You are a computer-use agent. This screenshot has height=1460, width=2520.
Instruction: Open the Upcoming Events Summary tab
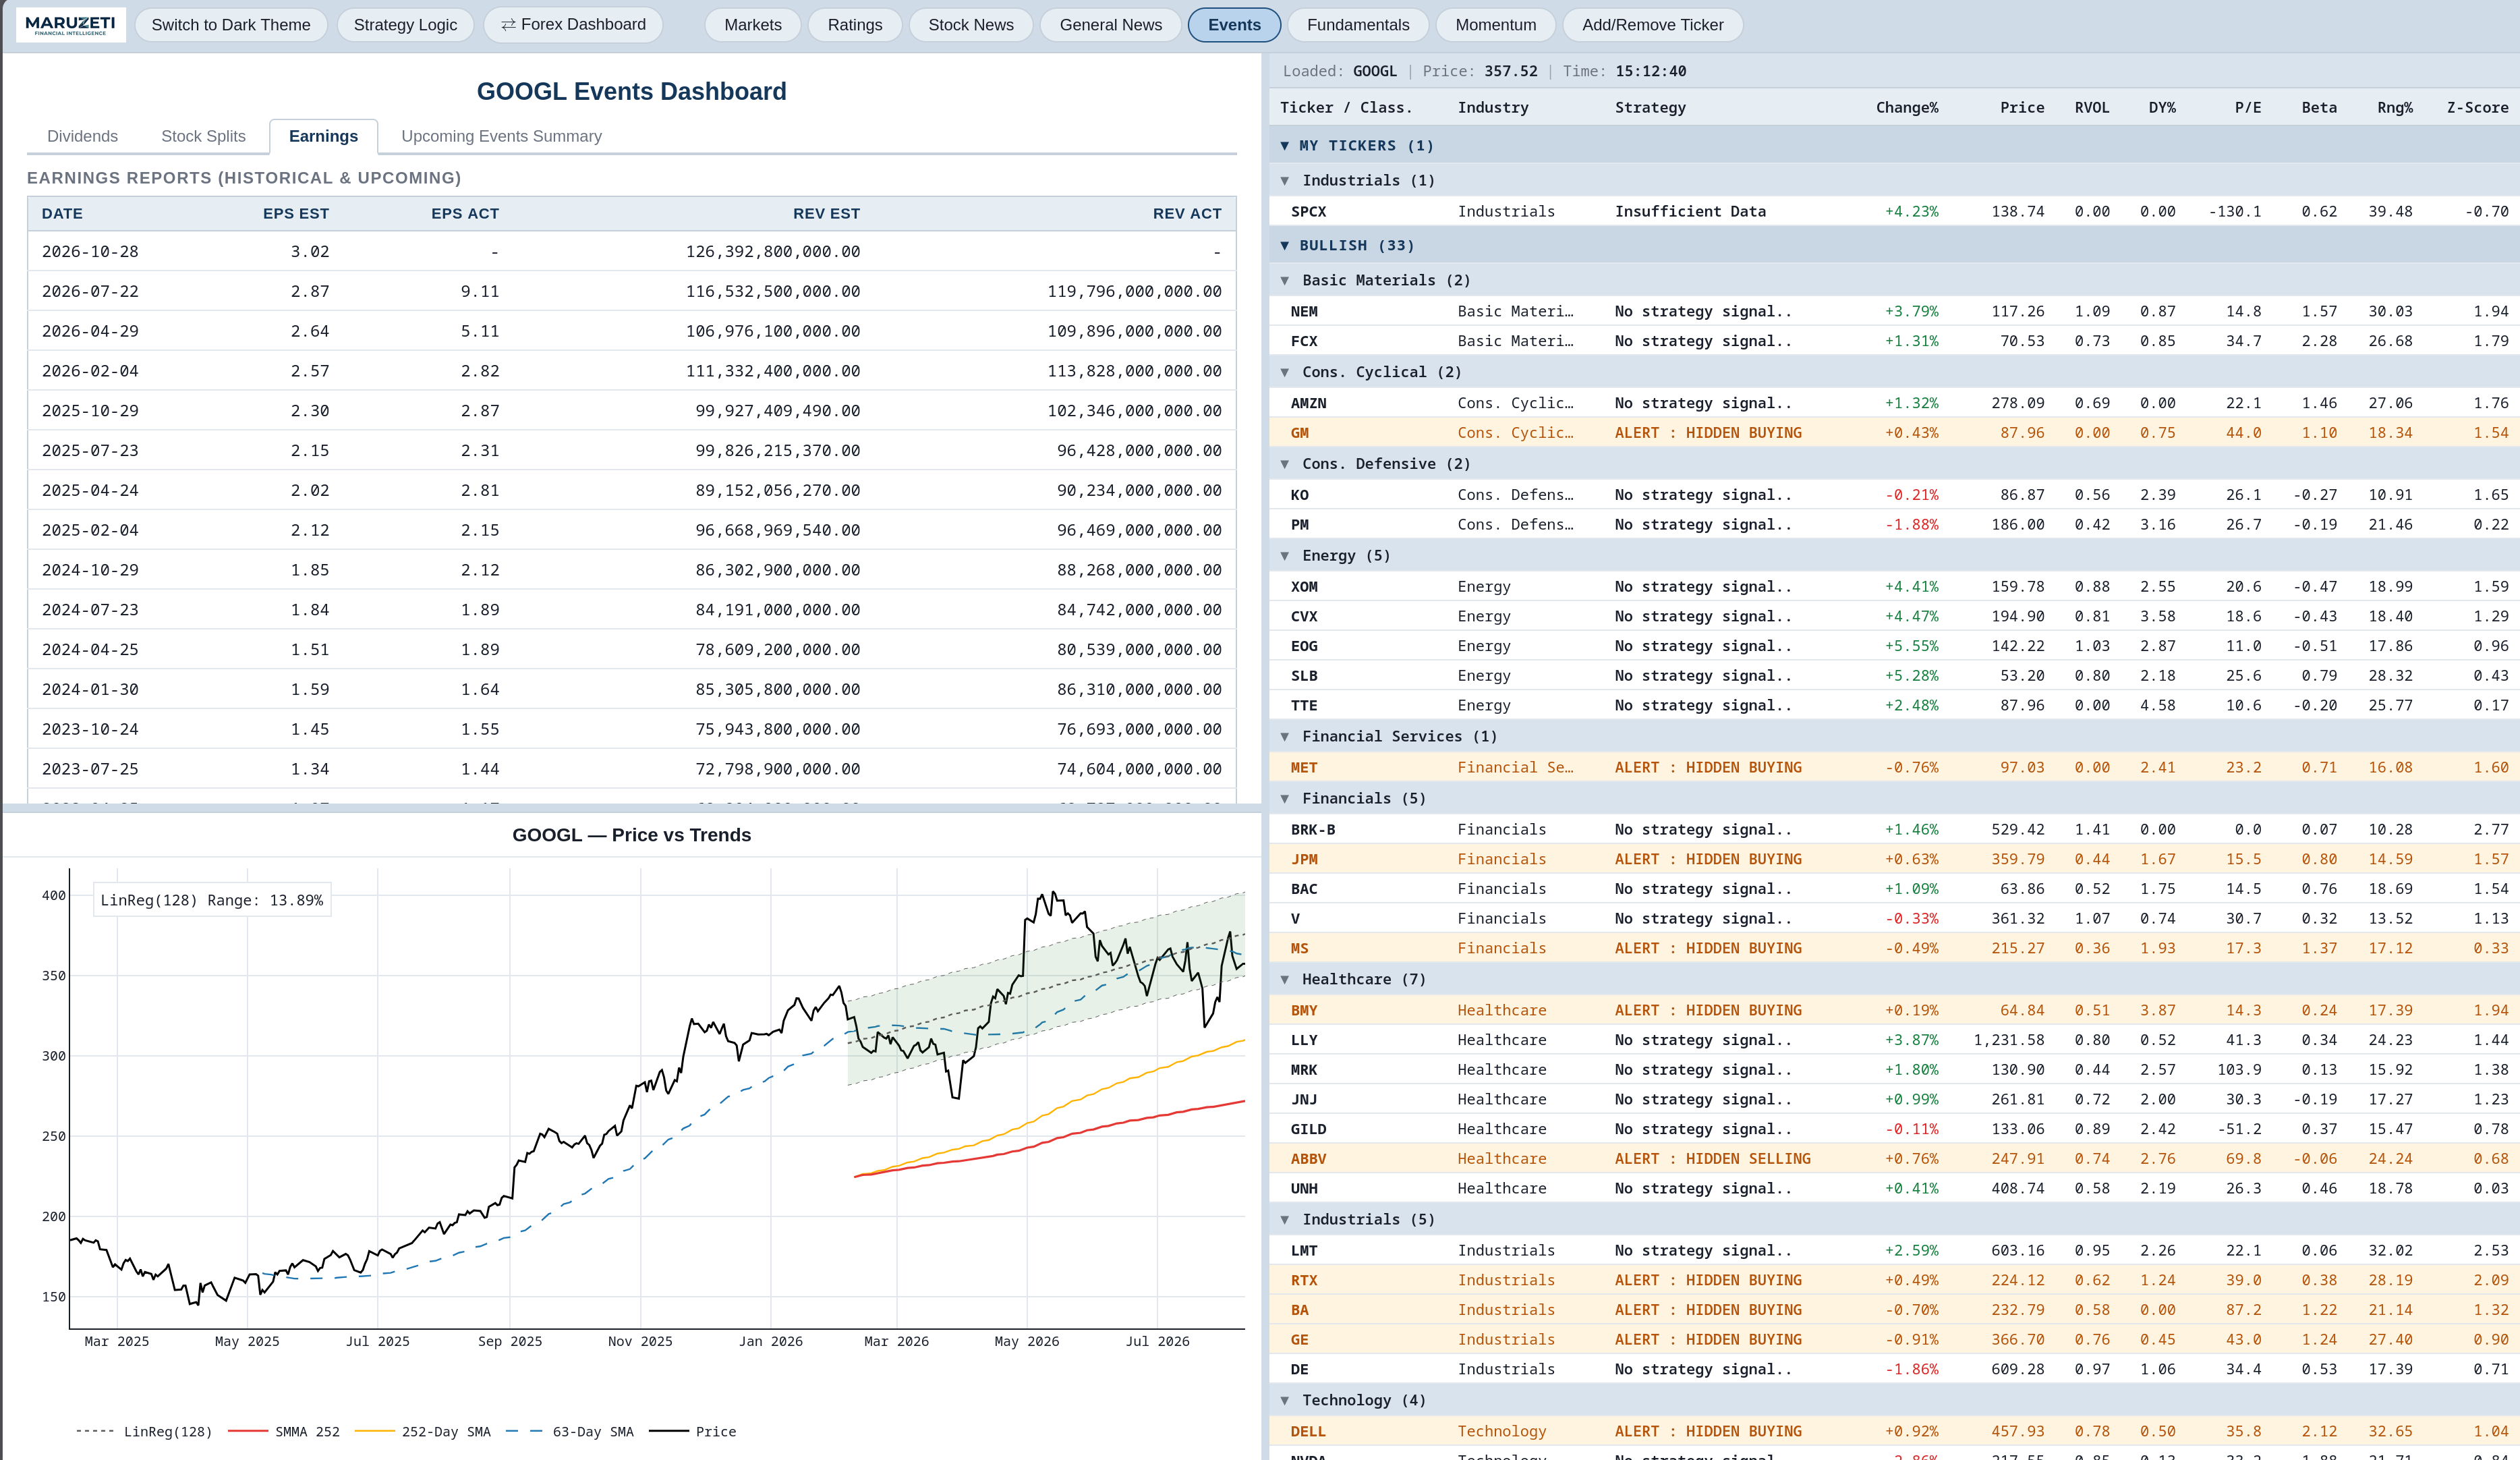point(501,136)
